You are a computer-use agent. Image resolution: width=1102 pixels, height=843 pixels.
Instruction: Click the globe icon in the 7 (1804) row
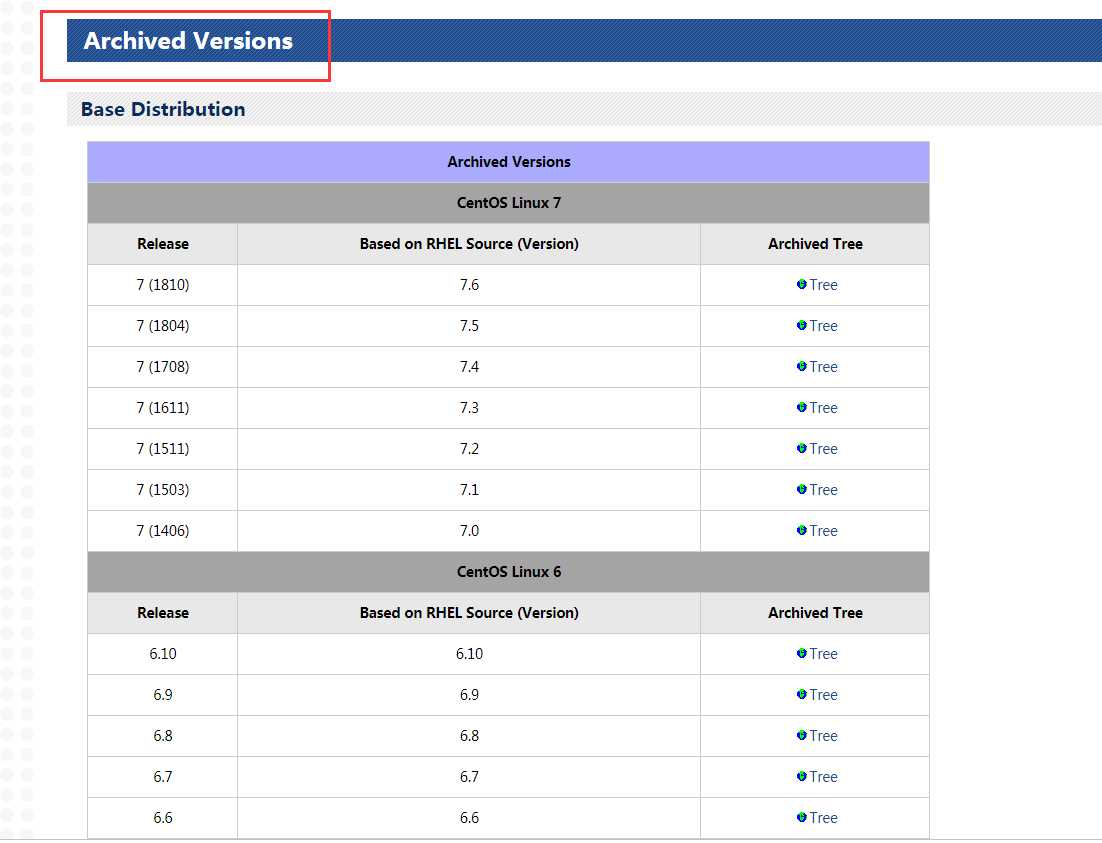pos(801,325)
